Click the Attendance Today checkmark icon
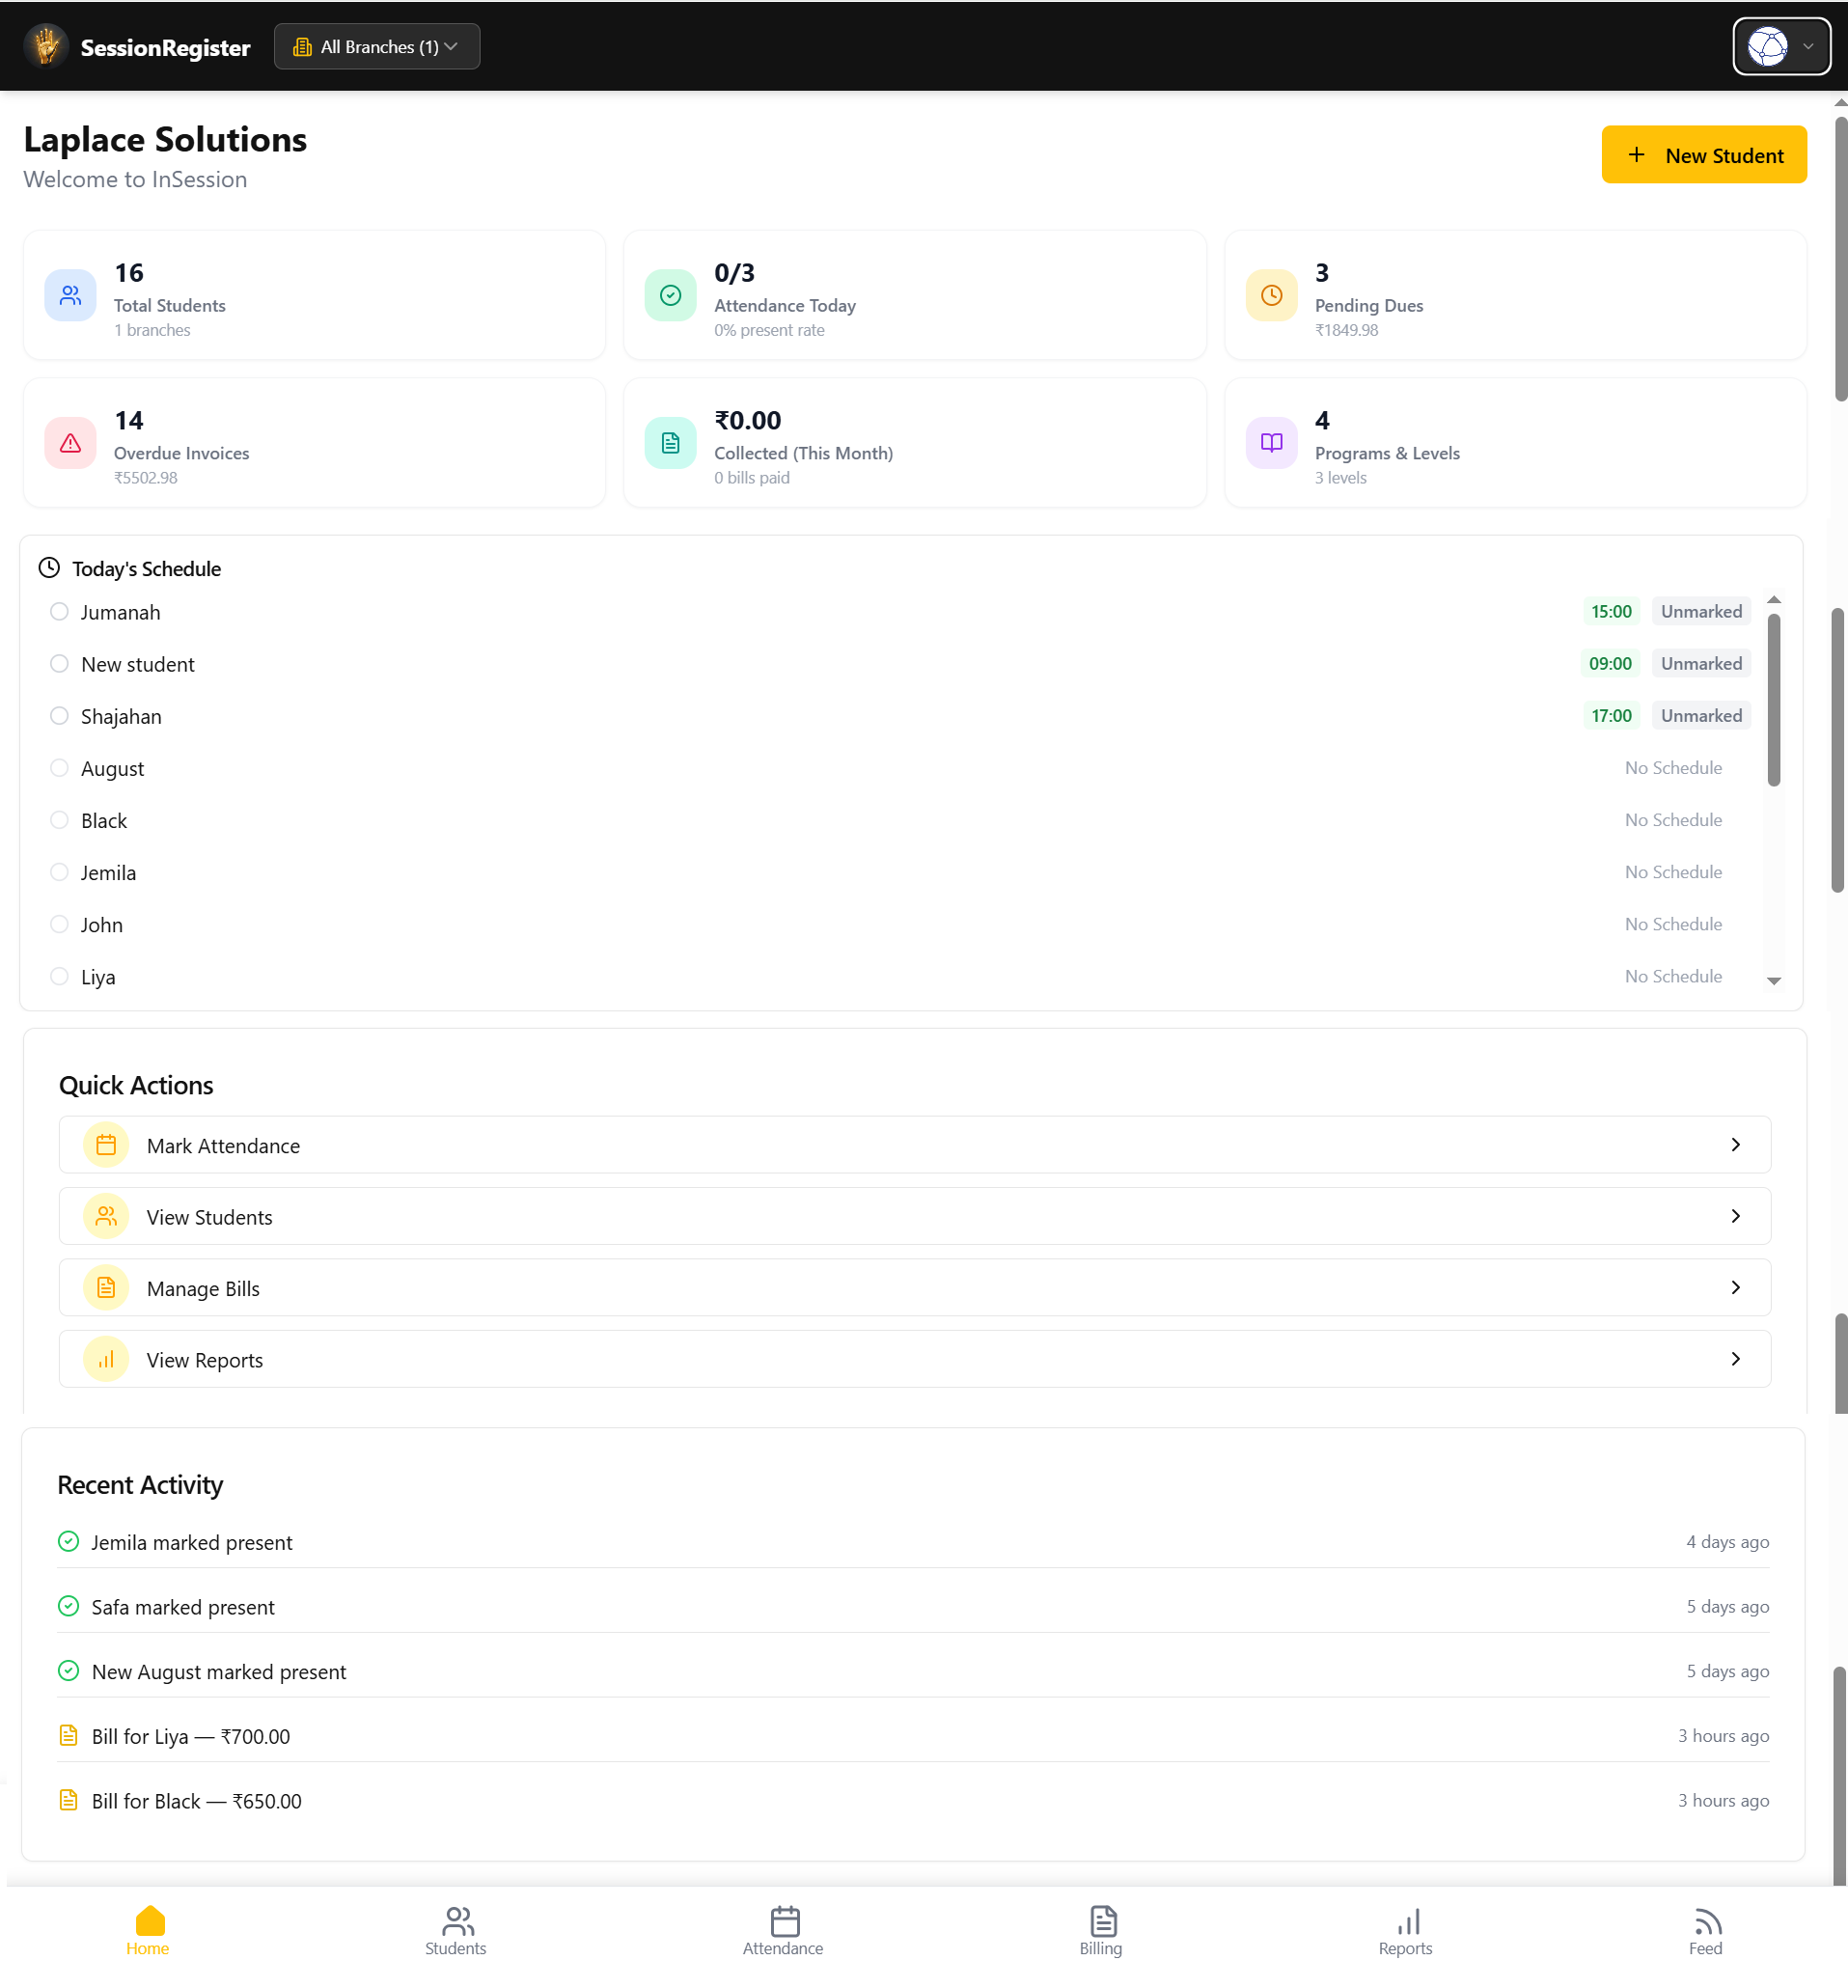 (x=671, y=296)
